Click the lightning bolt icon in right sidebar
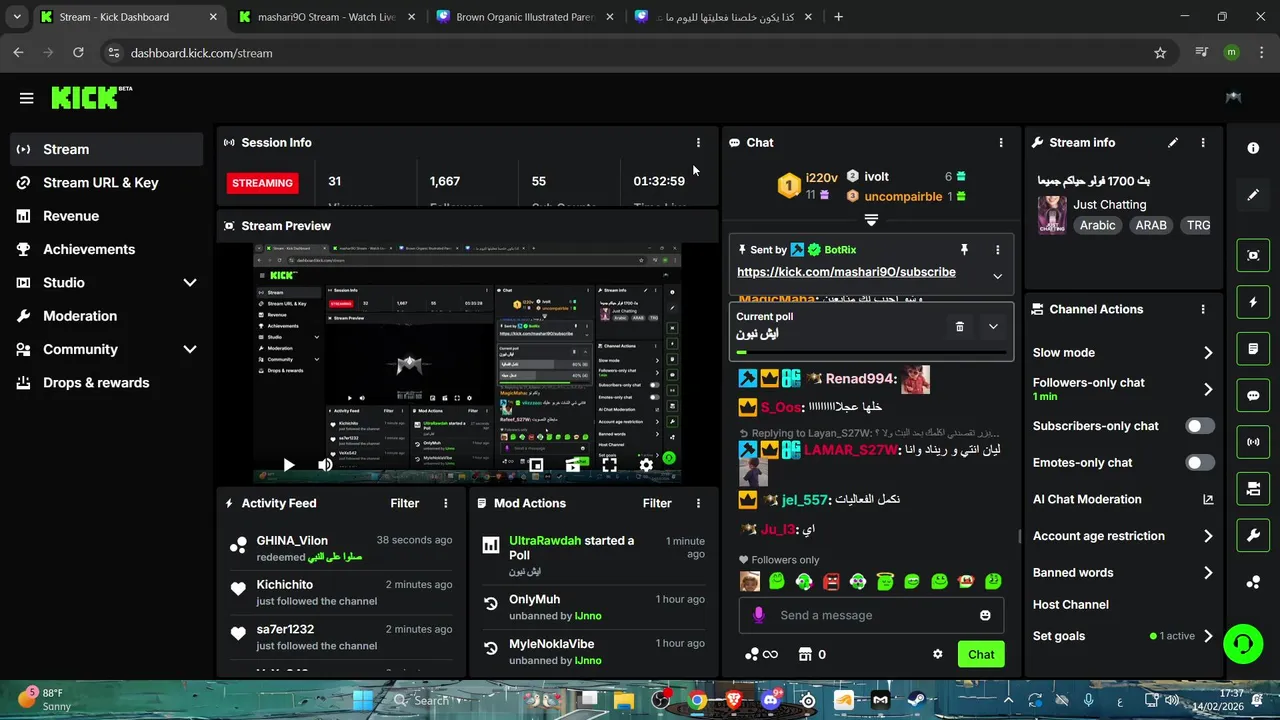Screen dimensions: 1280x720 (1253, 302)
